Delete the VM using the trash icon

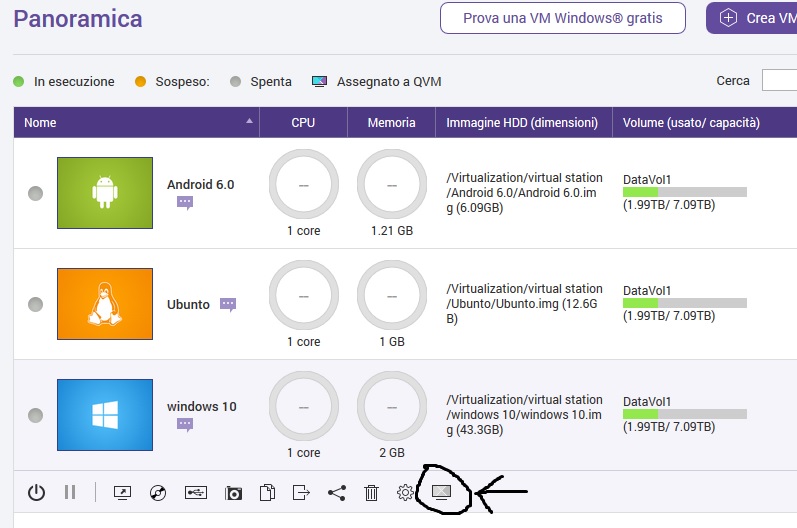[371, 492]
